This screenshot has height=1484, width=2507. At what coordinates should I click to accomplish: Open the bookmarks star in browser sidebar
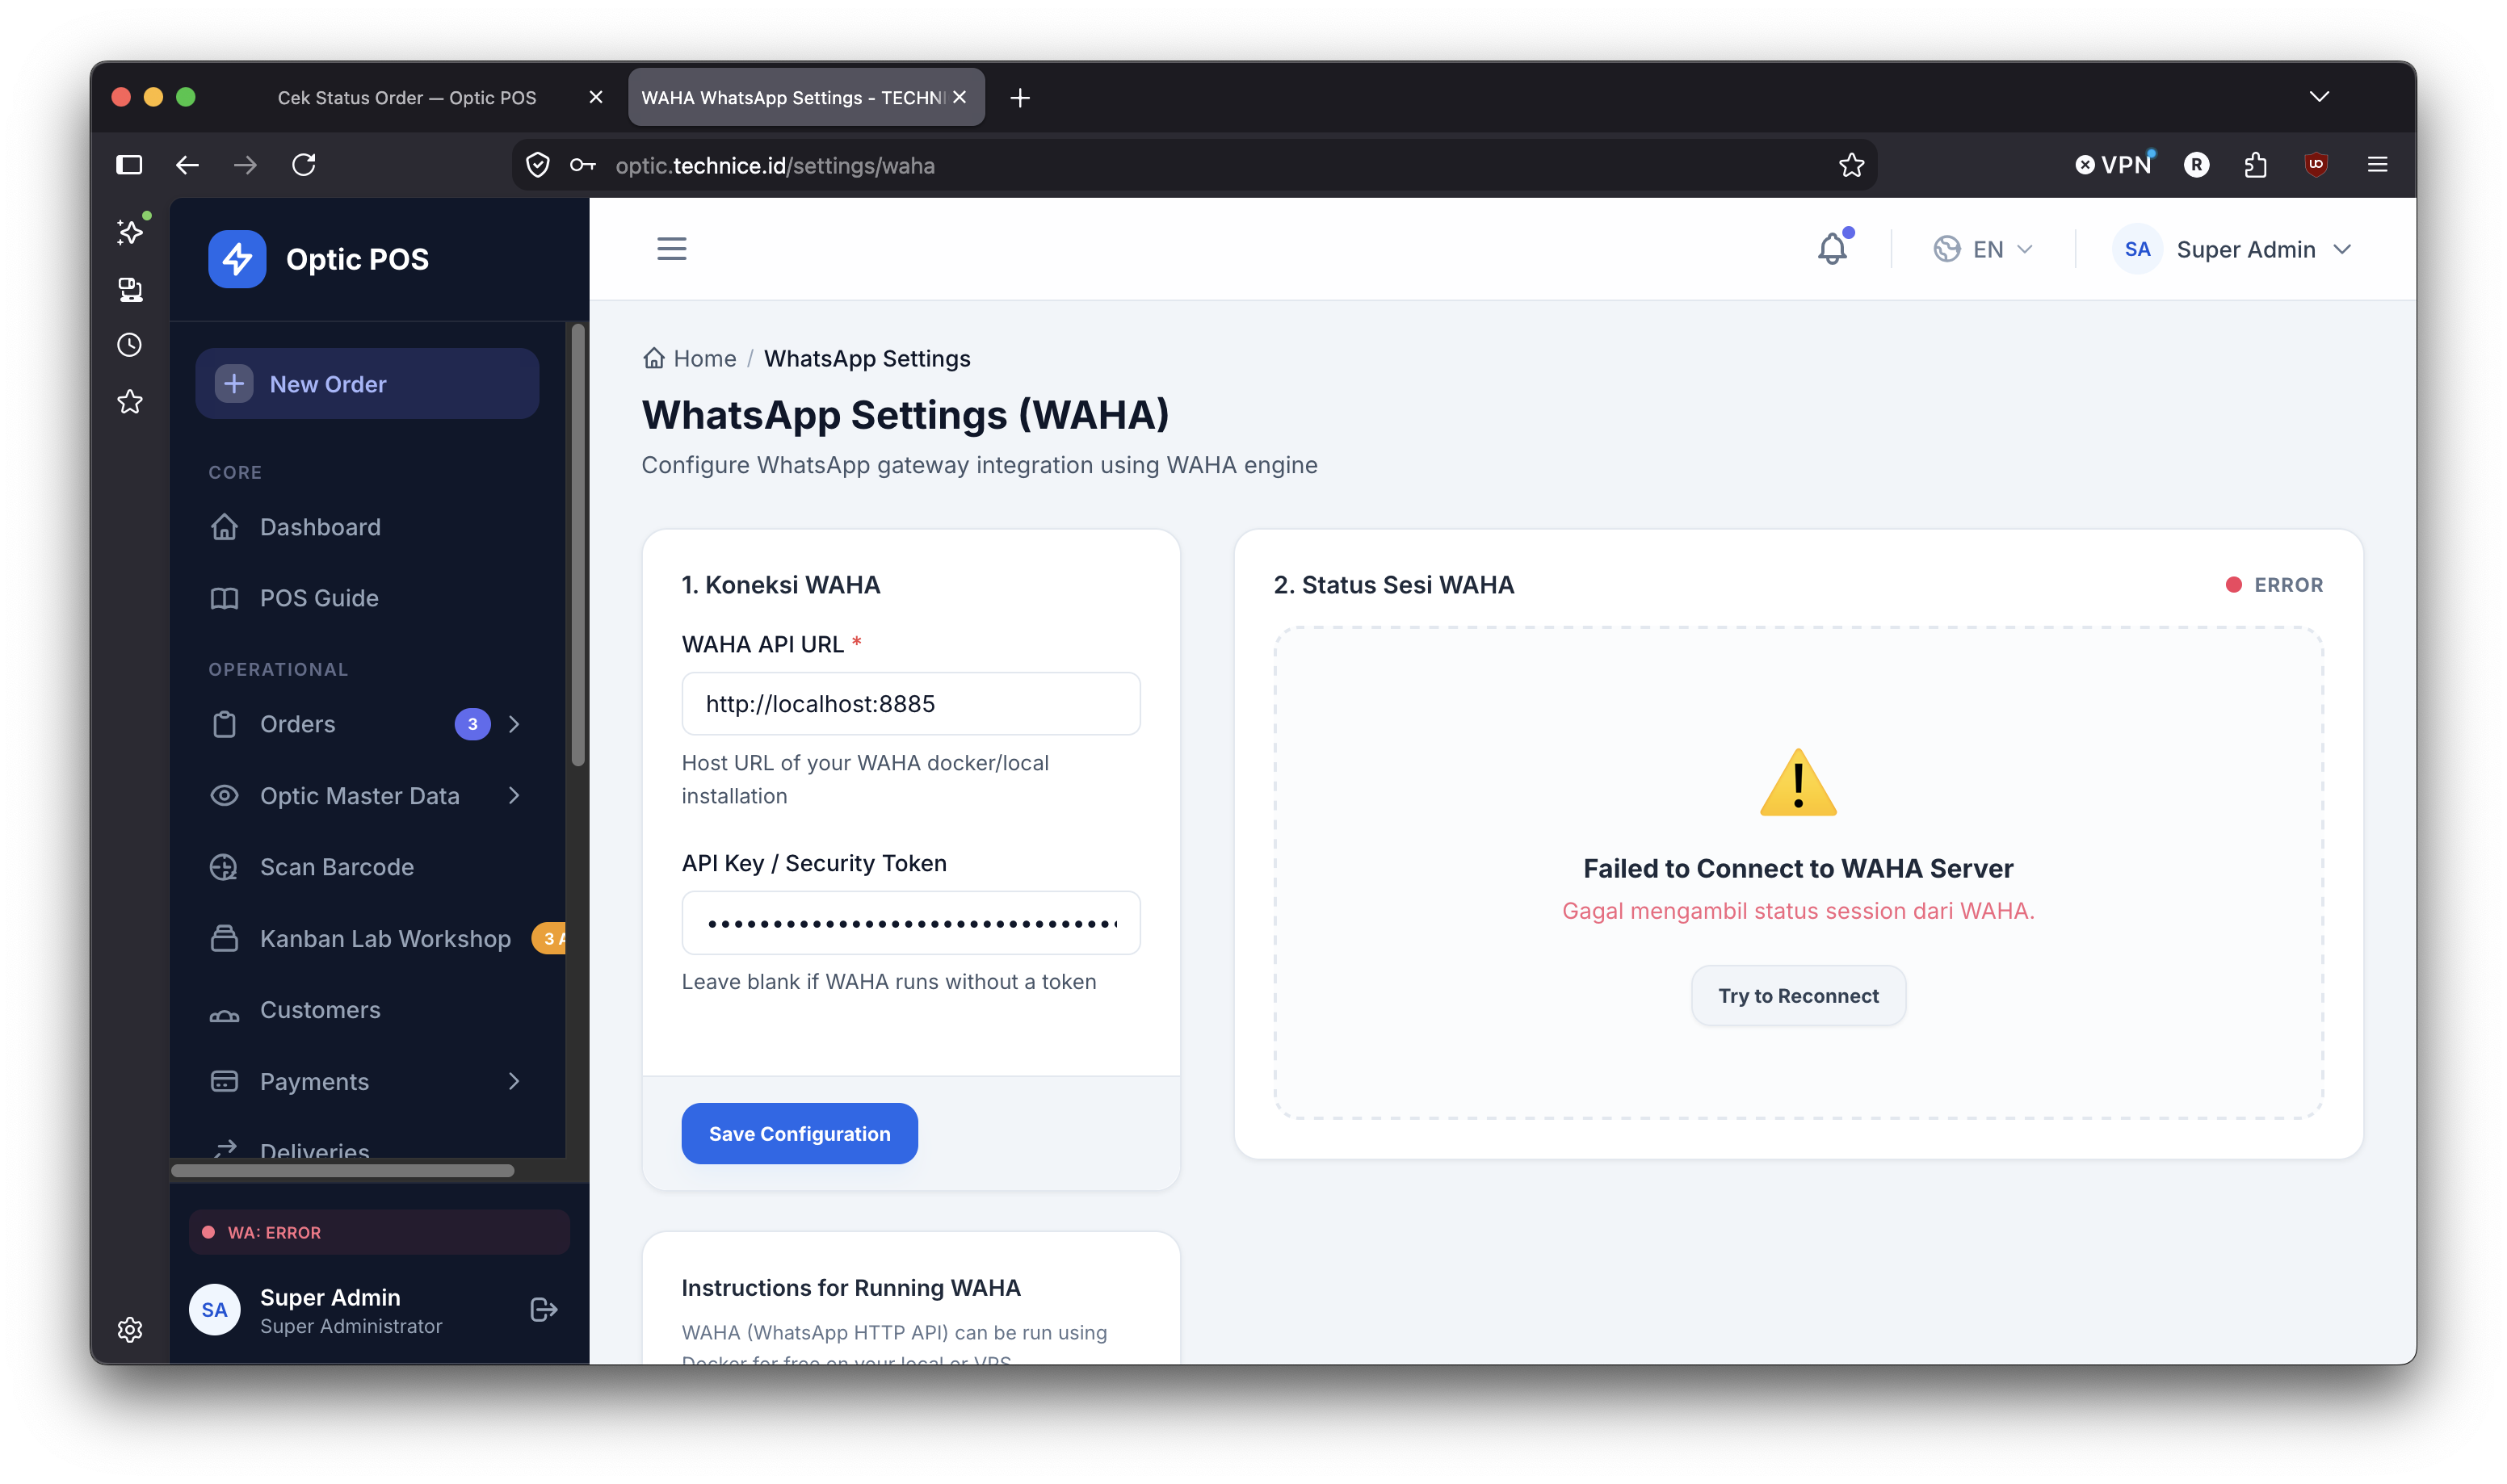coord(130,402)
